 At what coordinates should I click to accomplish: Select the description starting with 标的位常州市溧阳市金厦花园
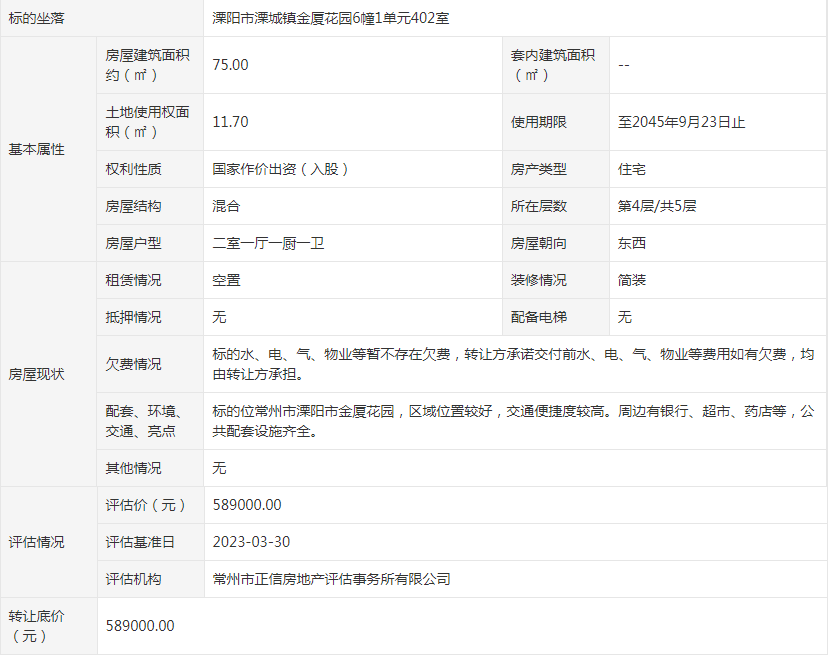pyautogui.click(x=513, y=421)
